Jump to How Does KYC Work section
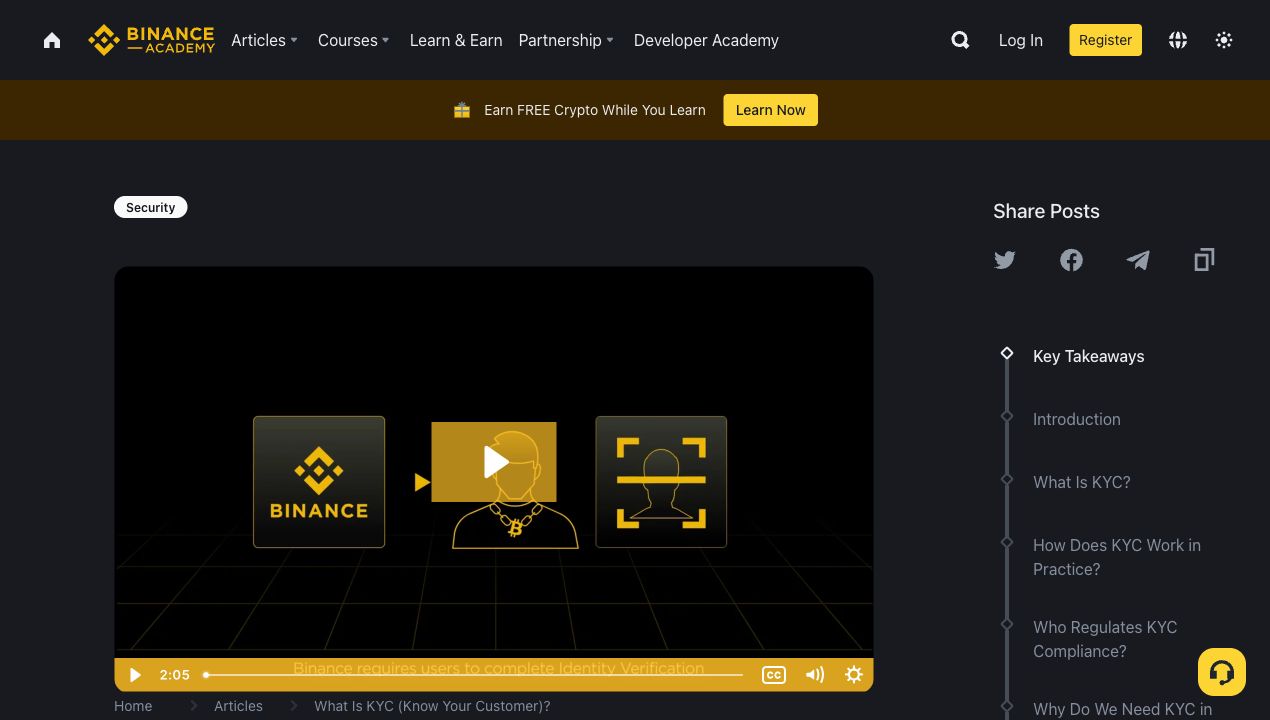 tap(1117, 557)
